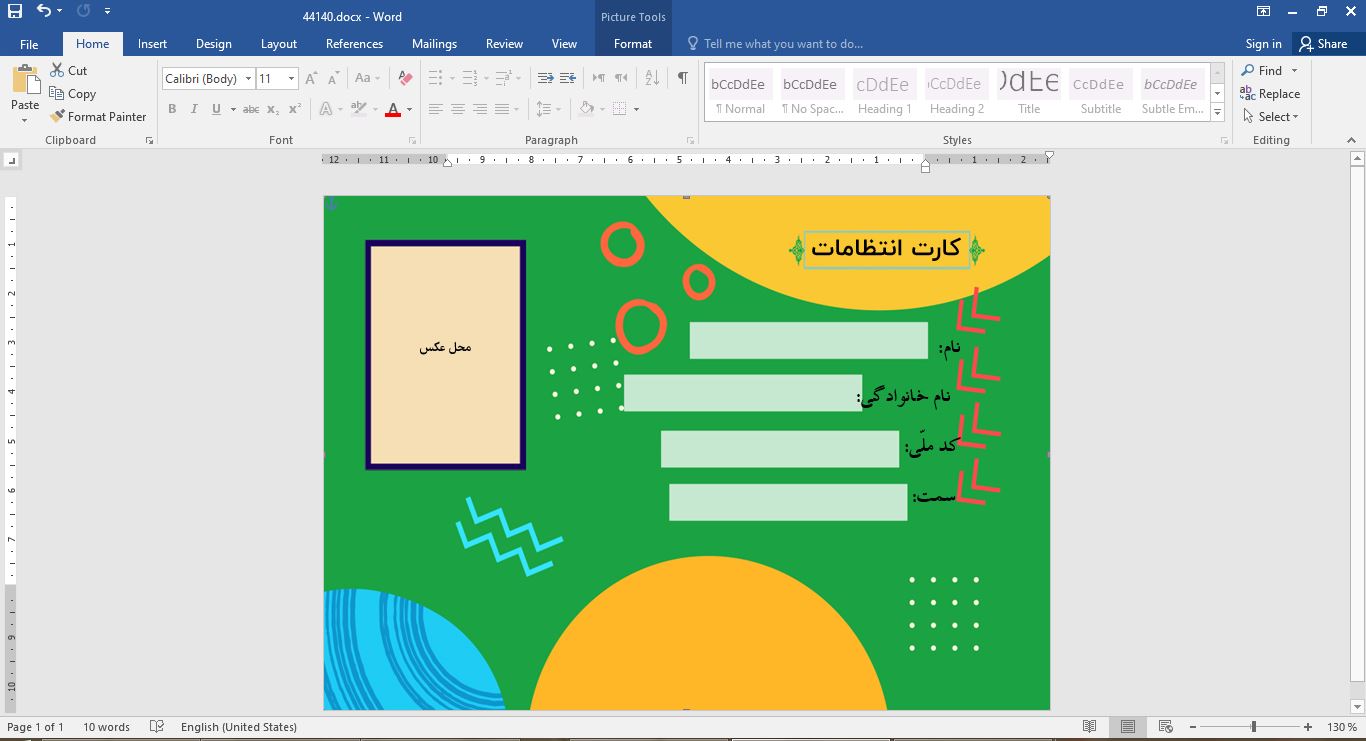The height and width of the screenshot is (741, 1366).
Task: Switch to the Insert tab
Action: (x=152, y=44)
